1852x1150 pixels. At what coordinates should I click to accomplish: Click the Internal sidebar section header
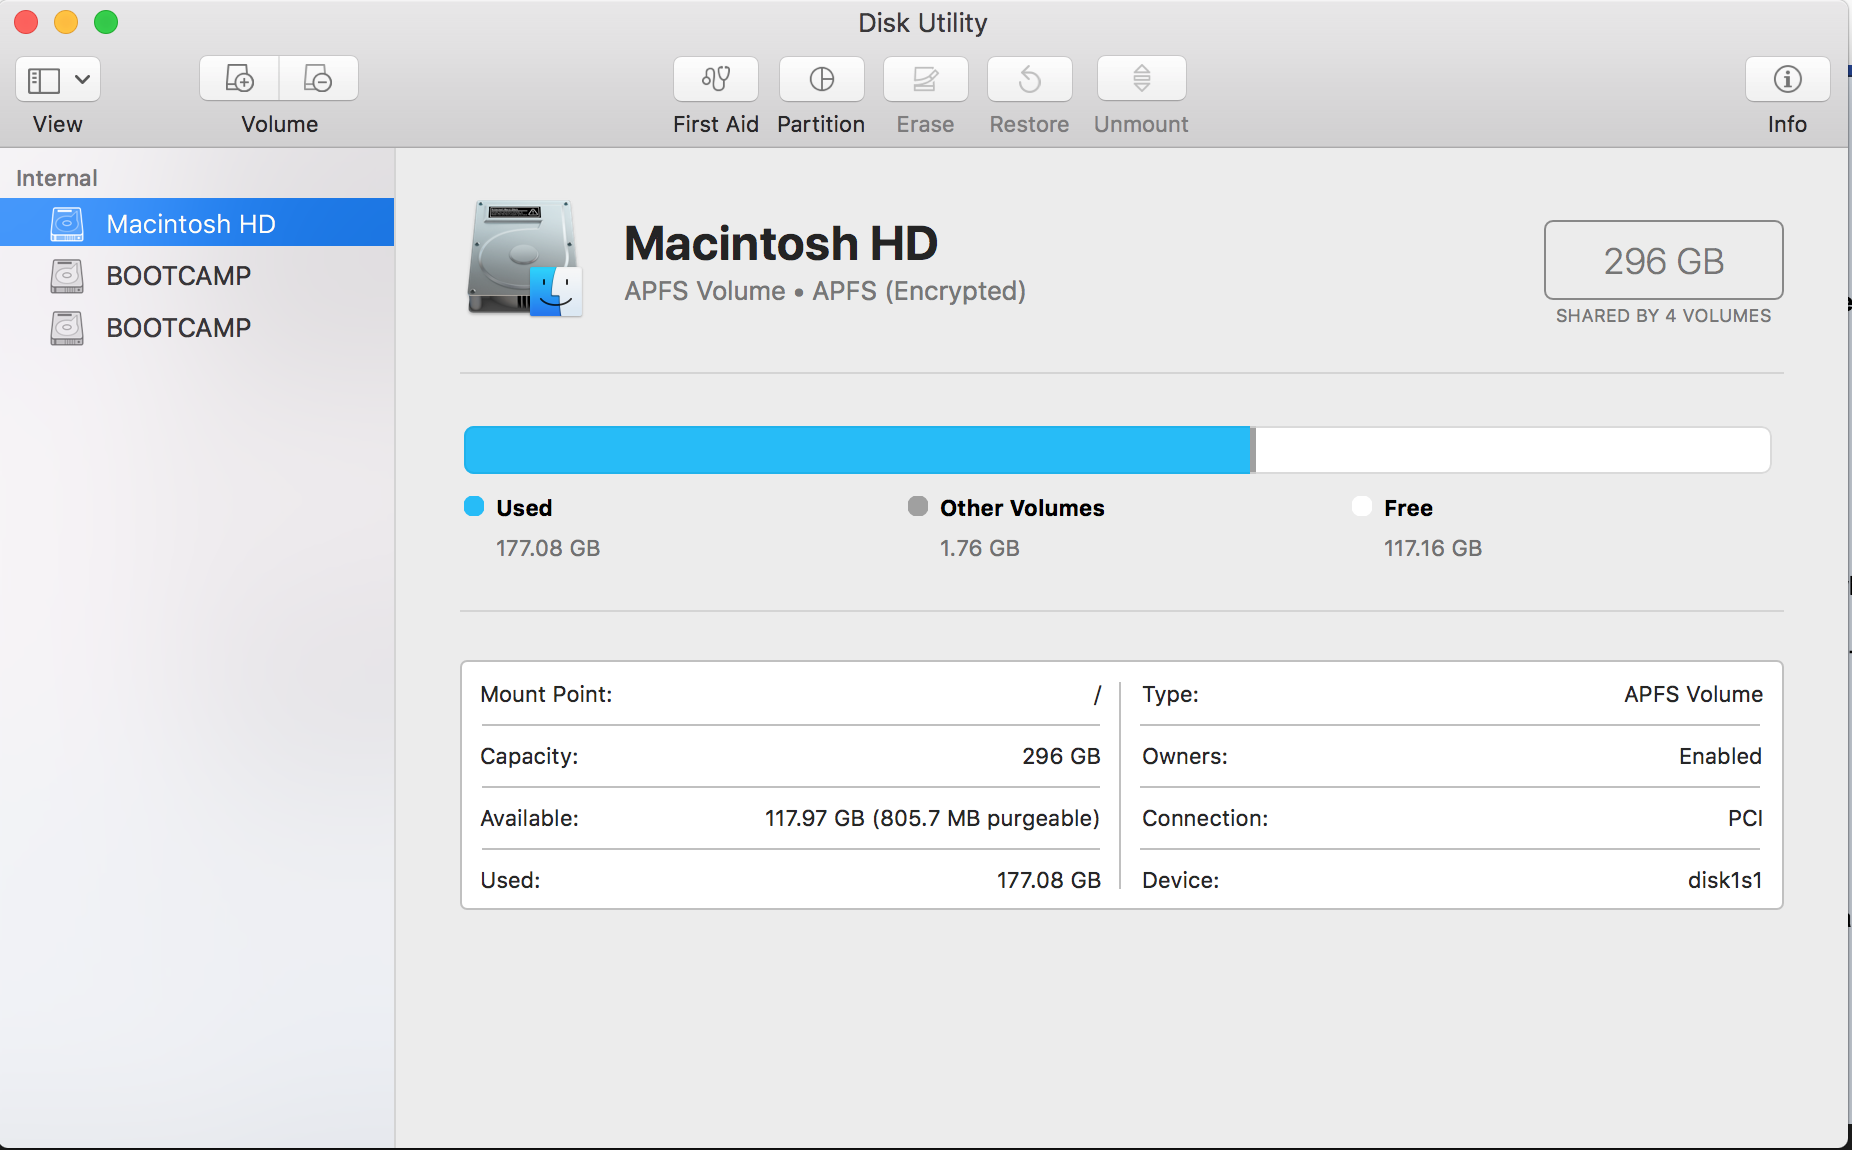(x=57, y=178)
